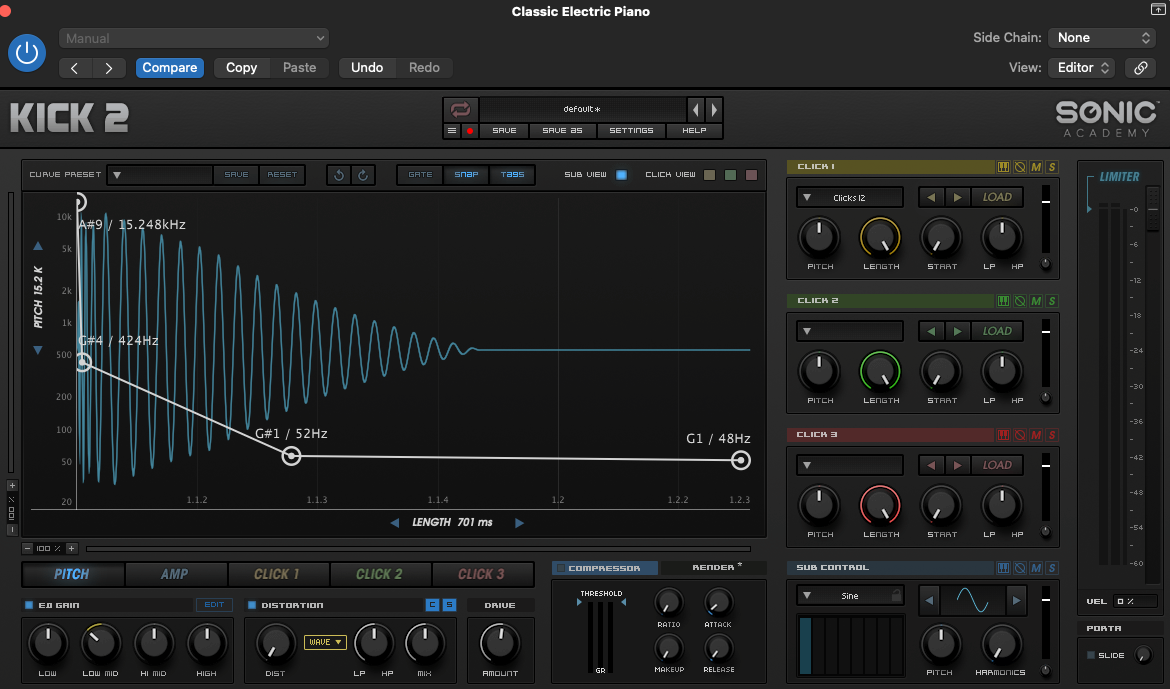Viewport: 1170px width, 689px height.
Task: Click the Compare button
Action: [x=169, y=68]
